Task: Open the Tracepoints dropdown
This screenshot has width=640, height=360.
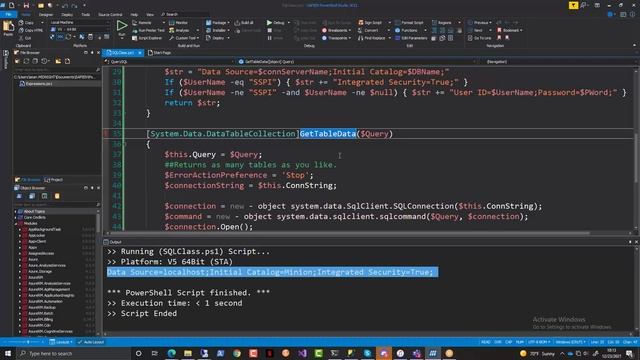Action: click(337, 38)
